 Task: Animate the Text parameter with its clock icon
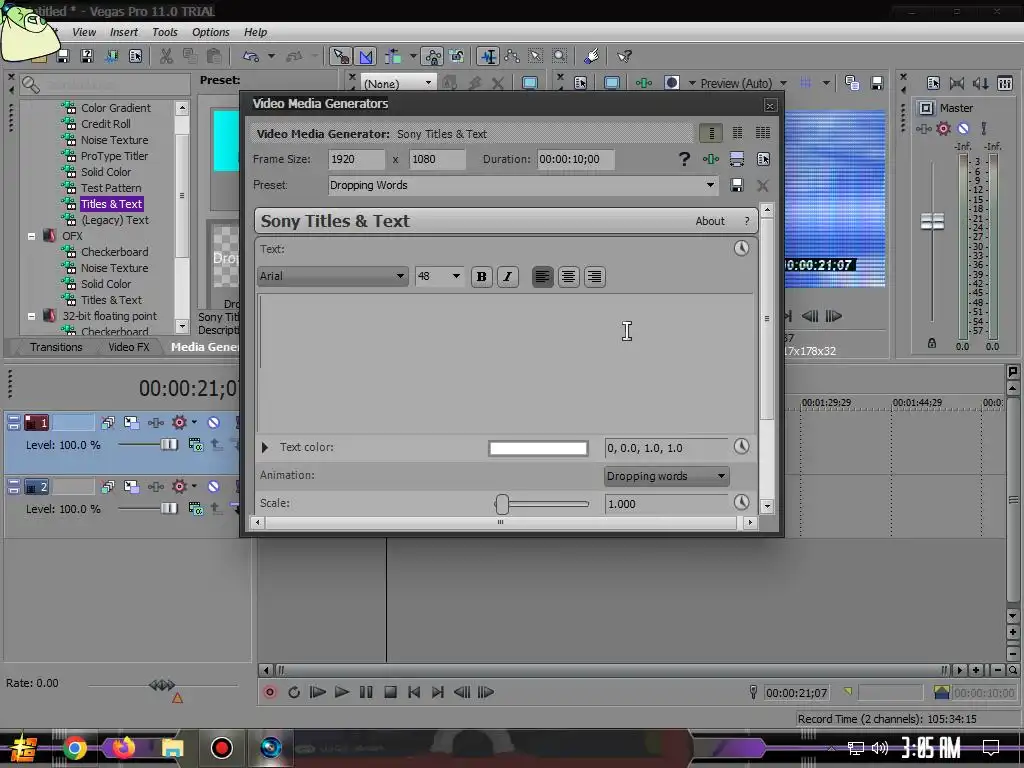pyautogui.click(x=741, y=248)
